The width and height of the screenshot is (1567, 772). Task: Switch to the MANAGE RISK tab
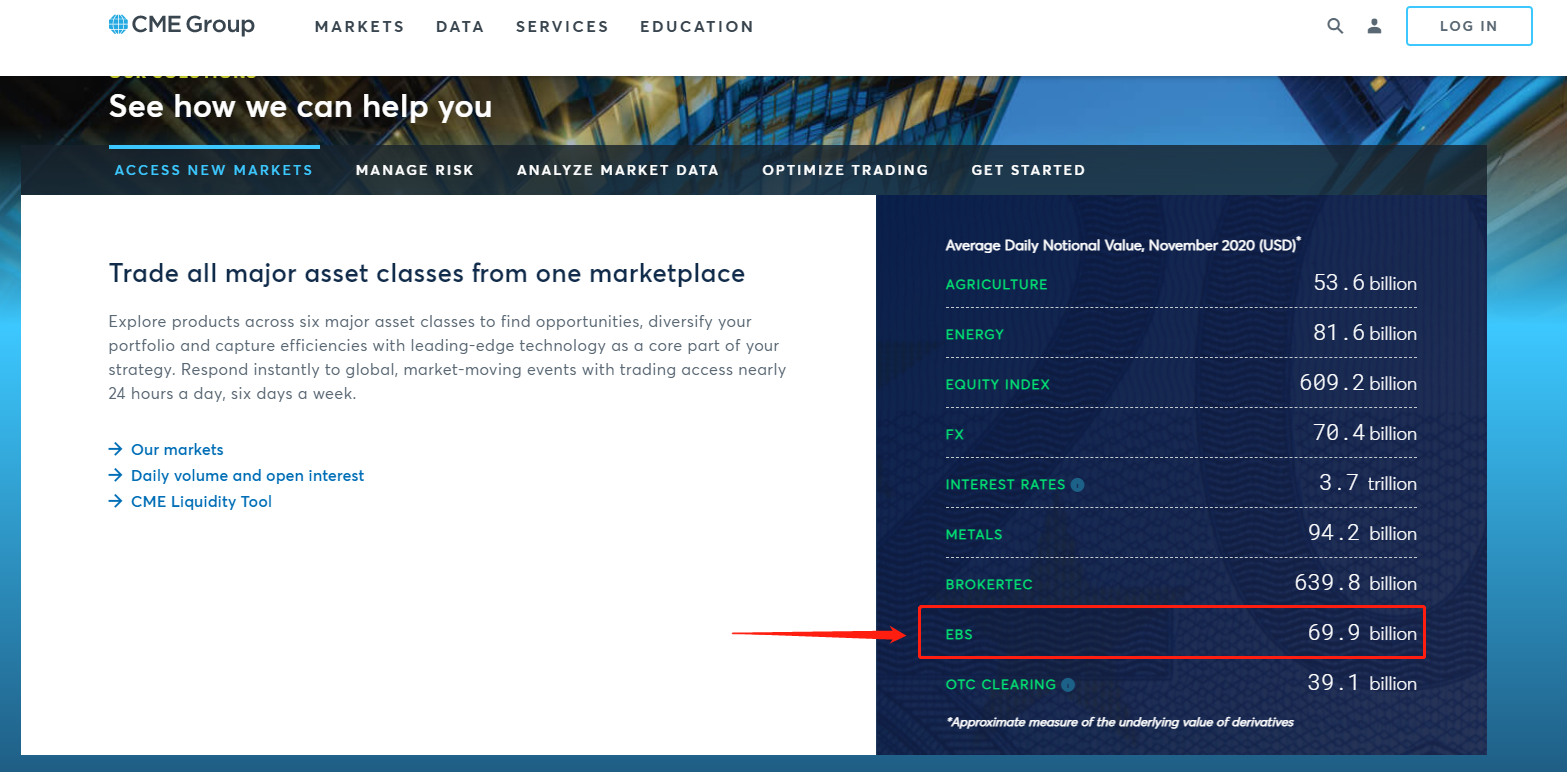[415, 170]
